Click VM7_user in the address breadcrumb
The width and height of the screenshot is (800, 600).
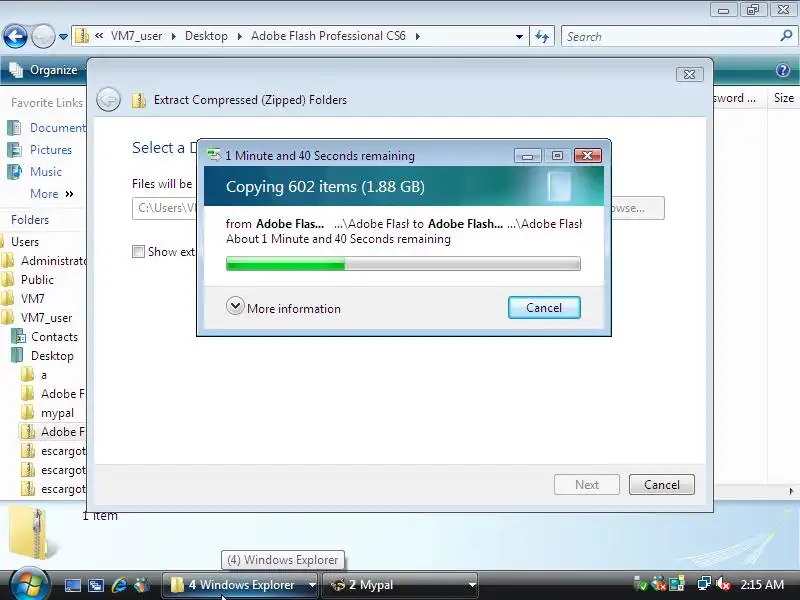[136, 36]
